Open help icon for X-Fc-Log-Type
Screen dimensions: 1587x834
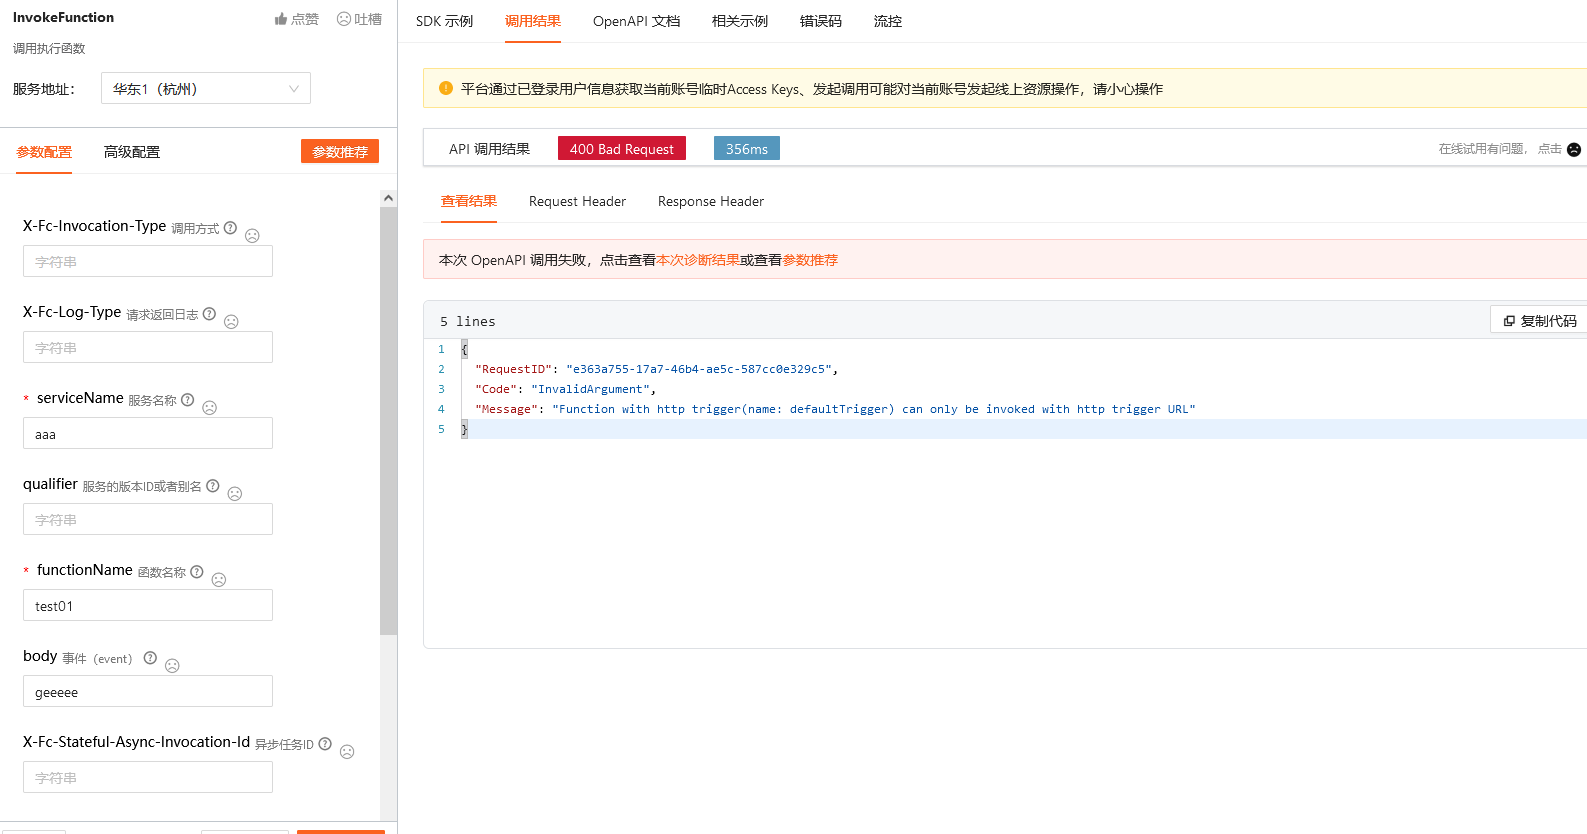(x=209, y=314)
